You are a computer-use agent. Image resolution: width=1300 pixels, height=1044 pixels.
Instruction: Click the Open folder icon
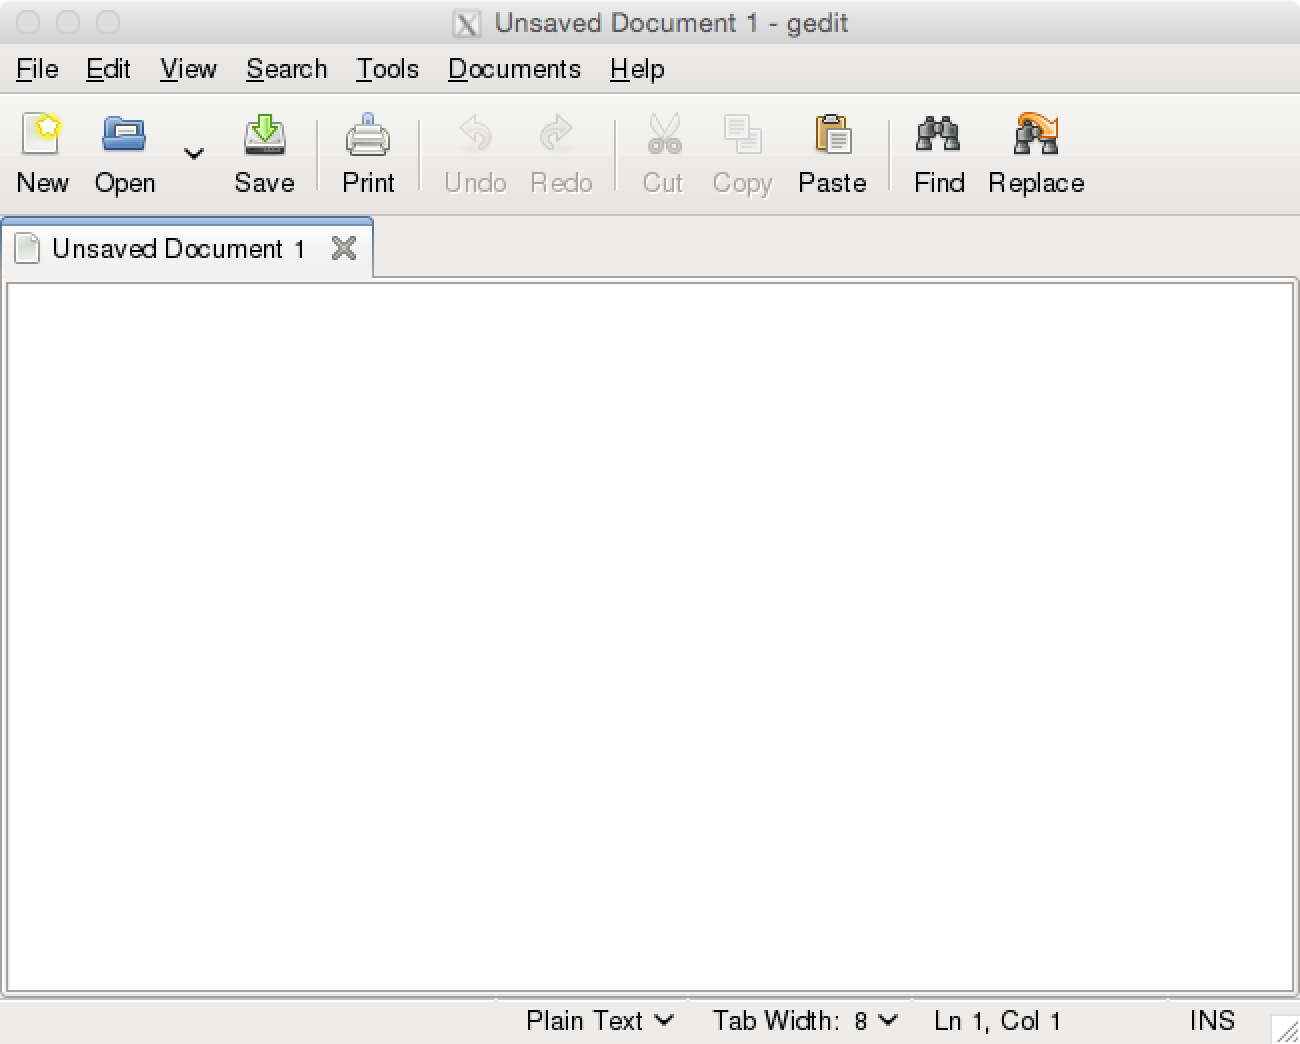[125, 134]
